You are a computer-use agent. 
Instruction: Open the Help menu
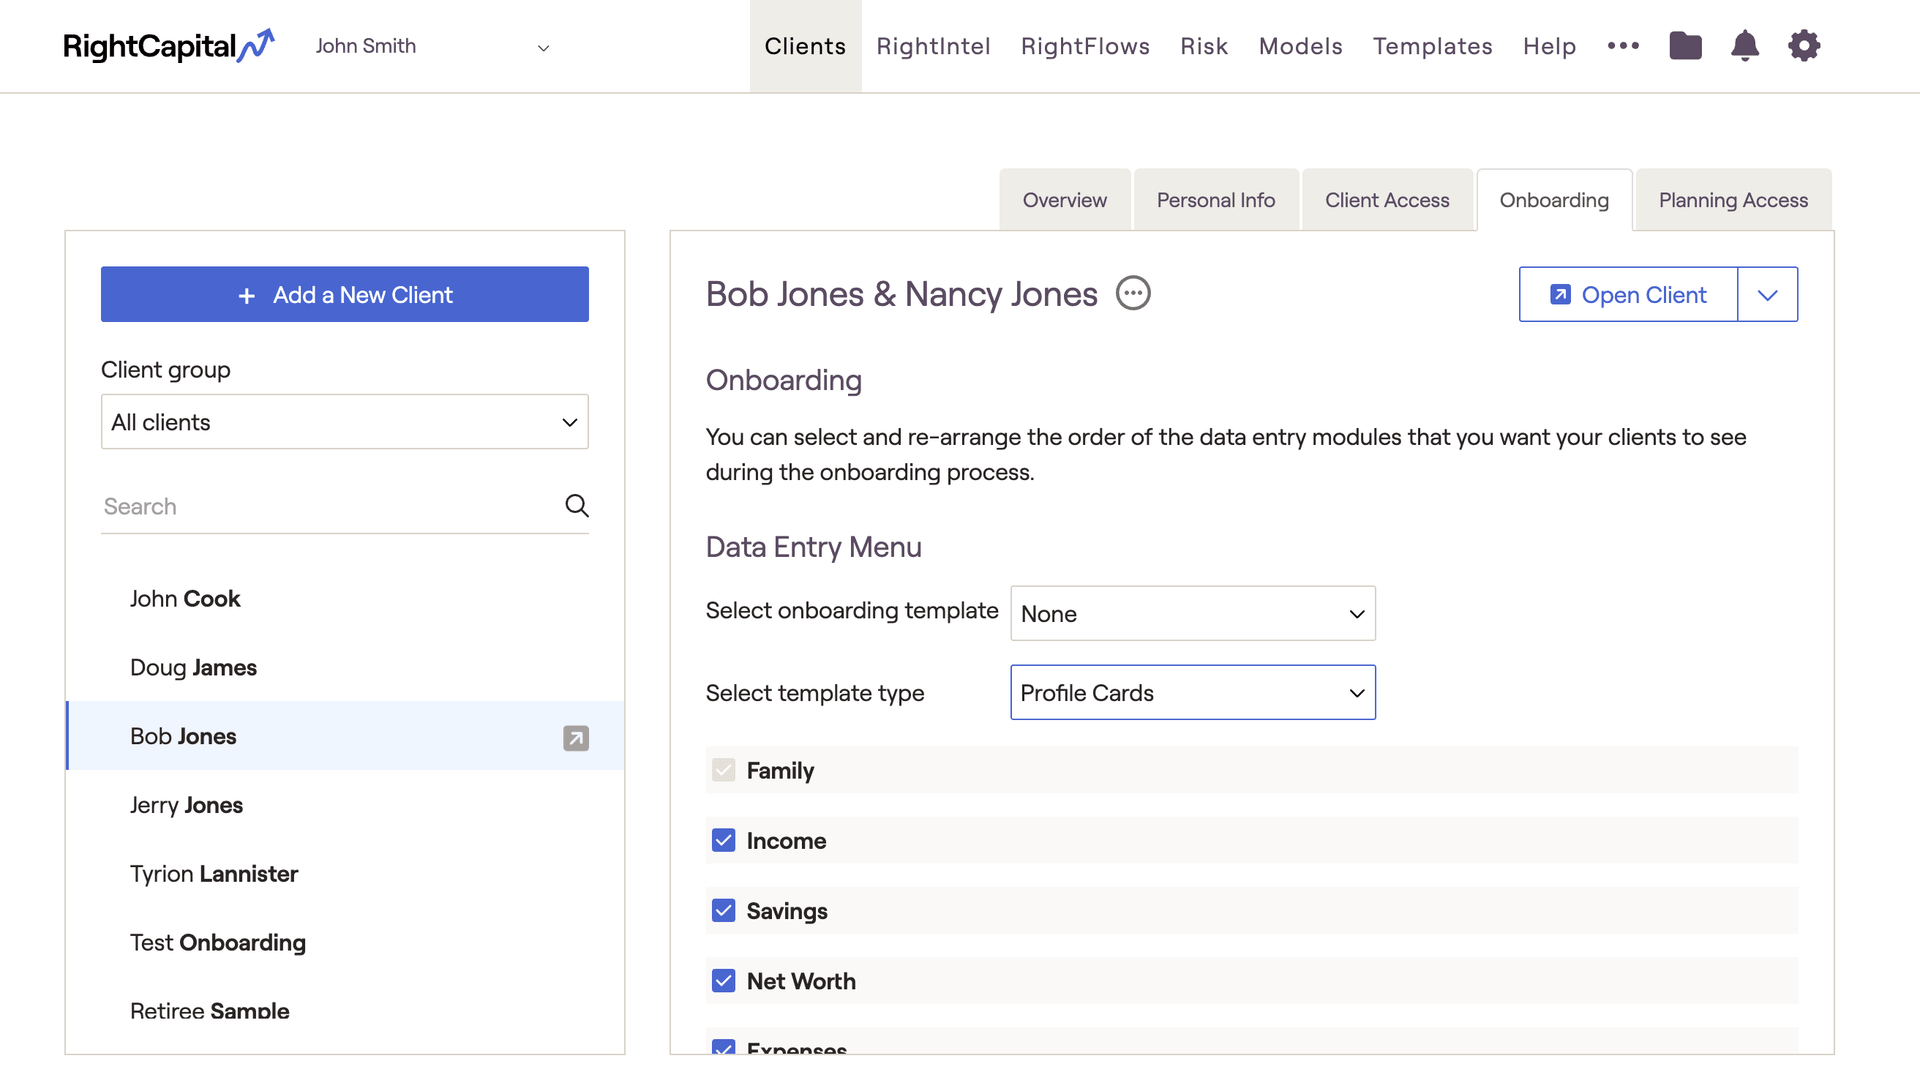click(x=1549, y=47)
